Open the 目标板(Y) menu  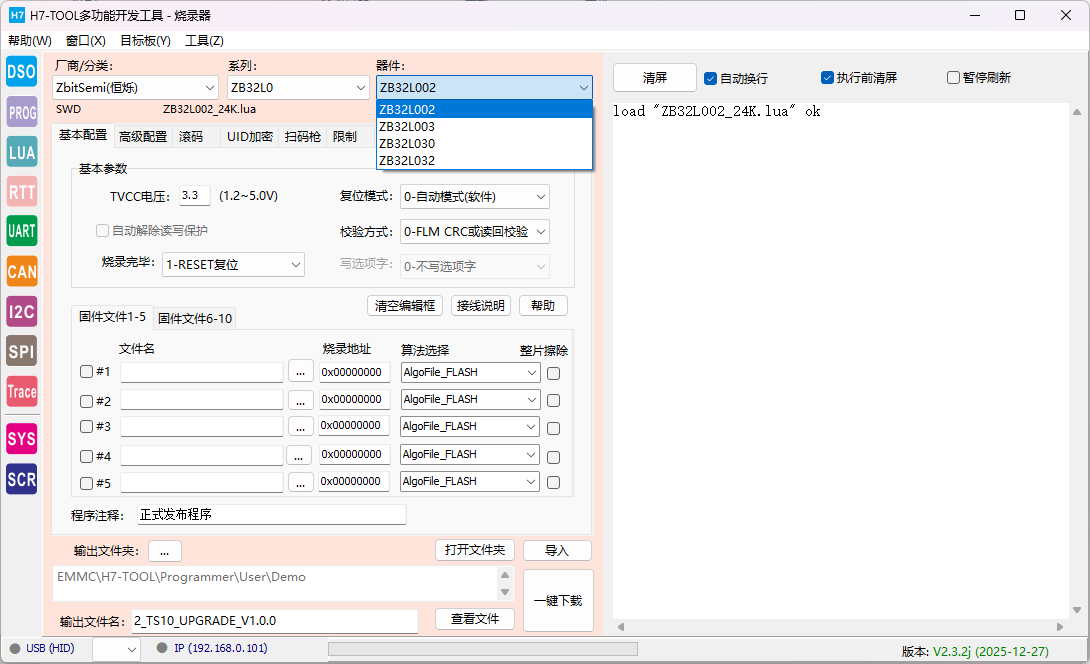click(x=145, y=41)
